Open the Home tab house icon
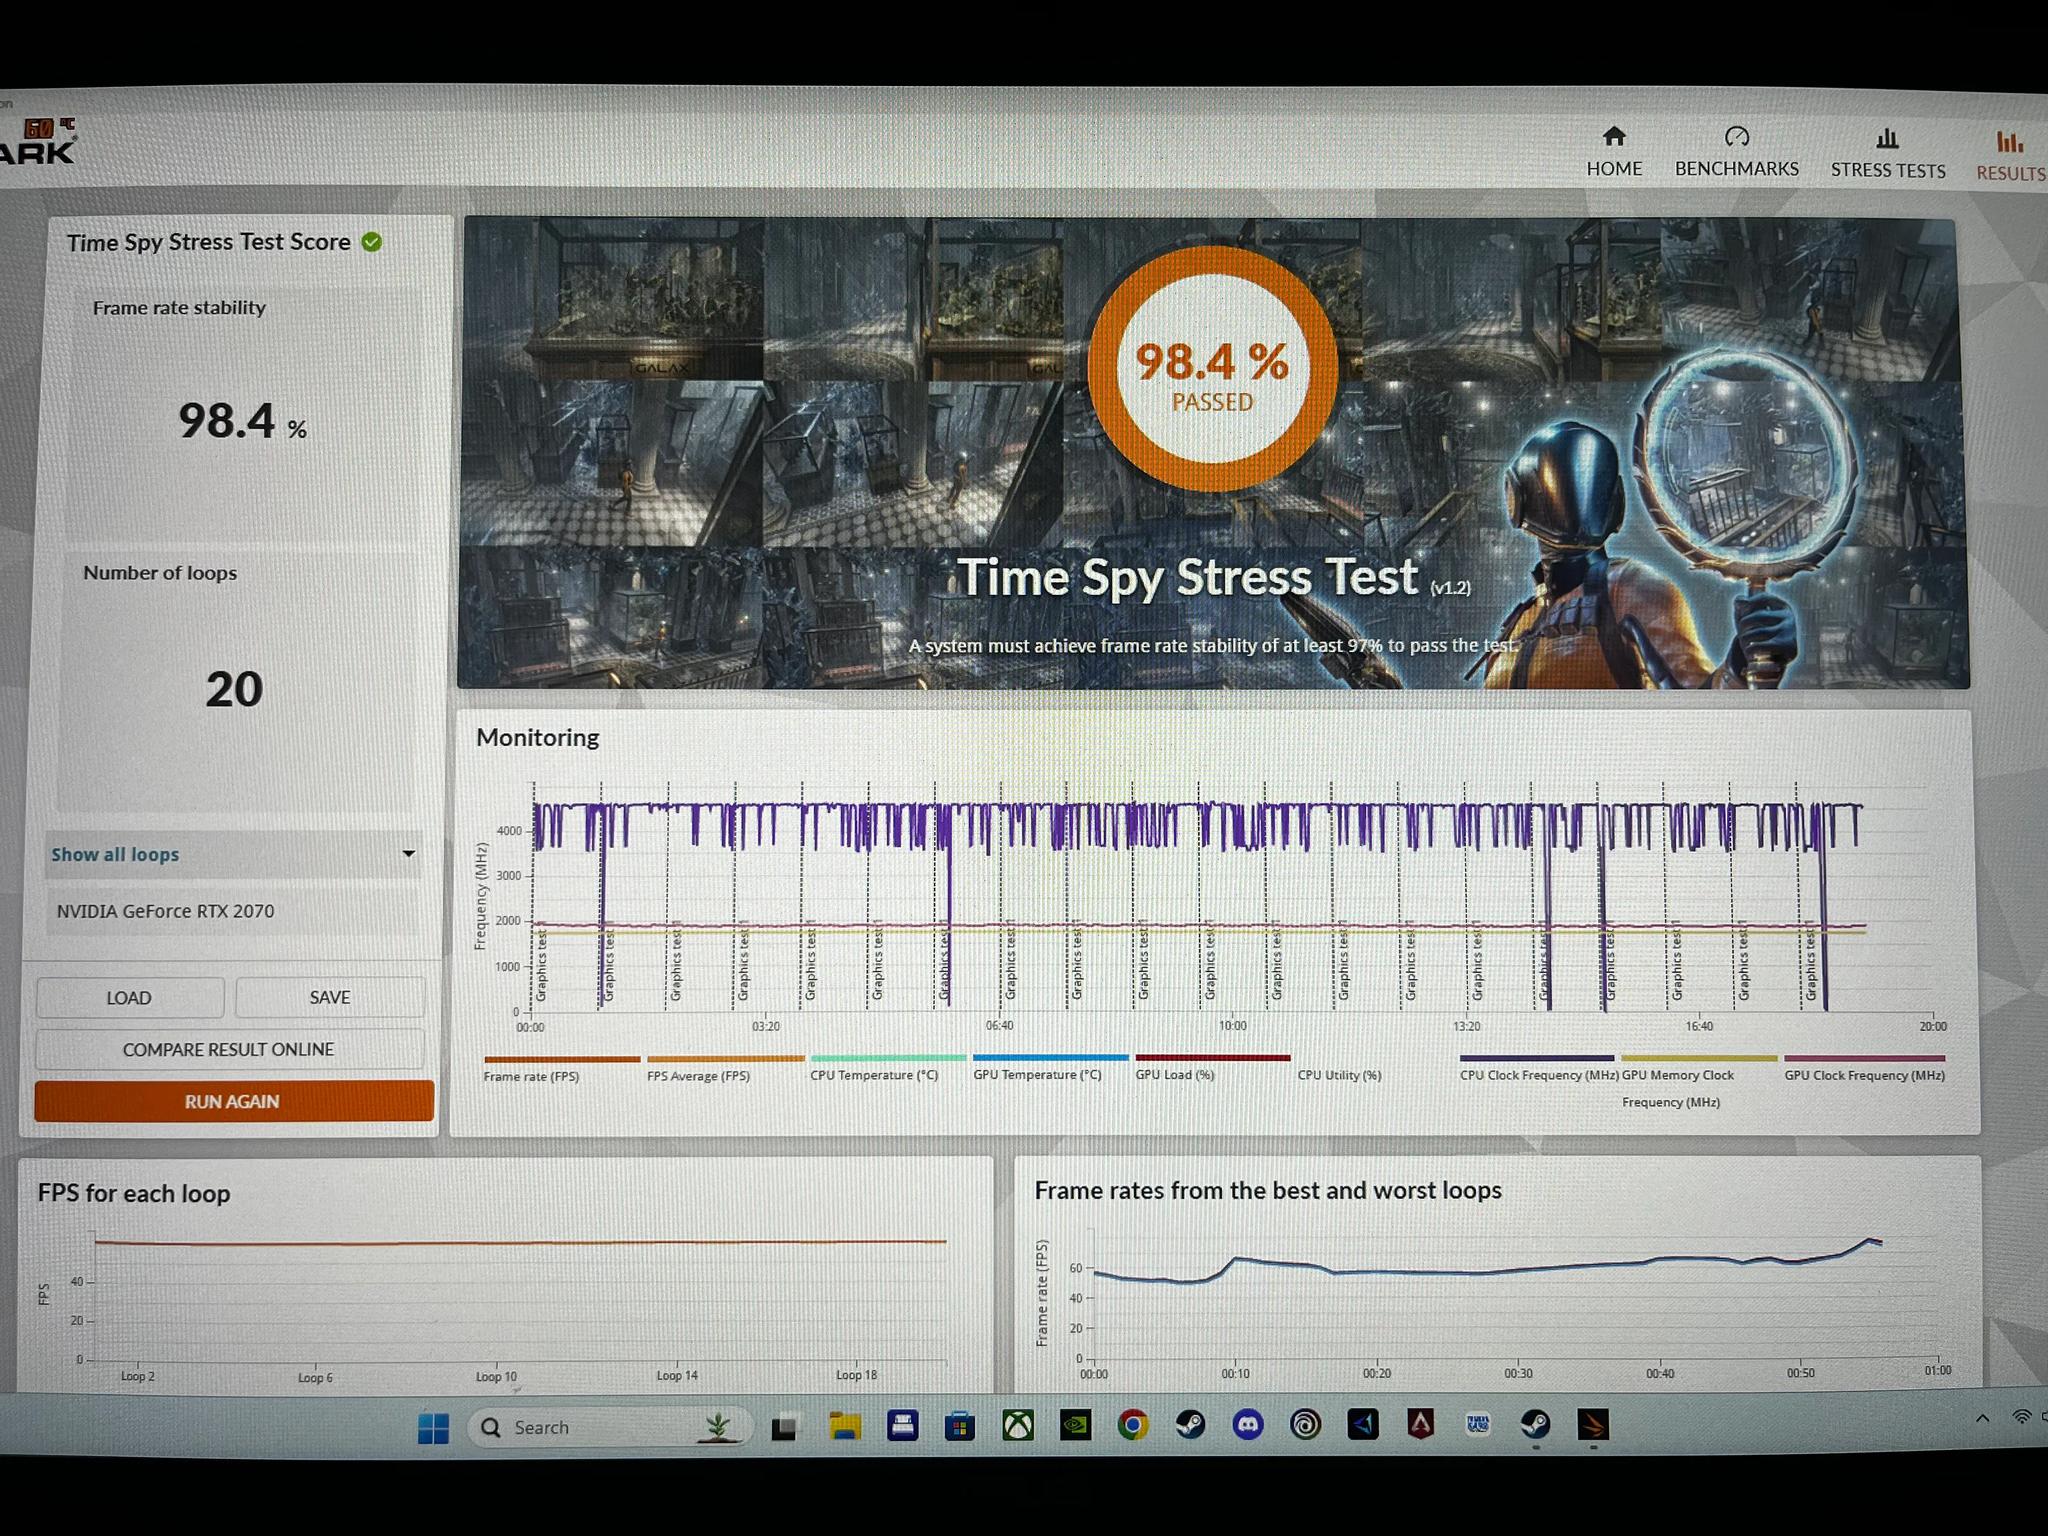The width and height of the screenshot is (2048, 1536). pyautogui.click(x=1614, y=136)
